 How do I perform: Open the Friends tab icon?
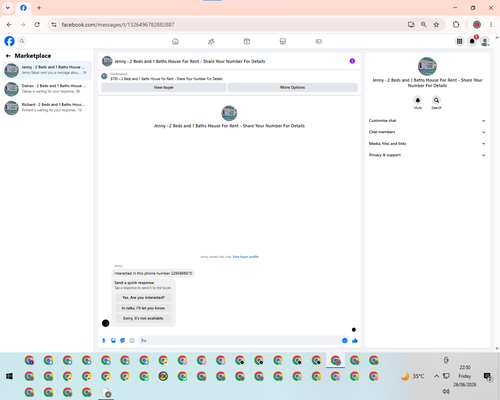pos(211,41)
